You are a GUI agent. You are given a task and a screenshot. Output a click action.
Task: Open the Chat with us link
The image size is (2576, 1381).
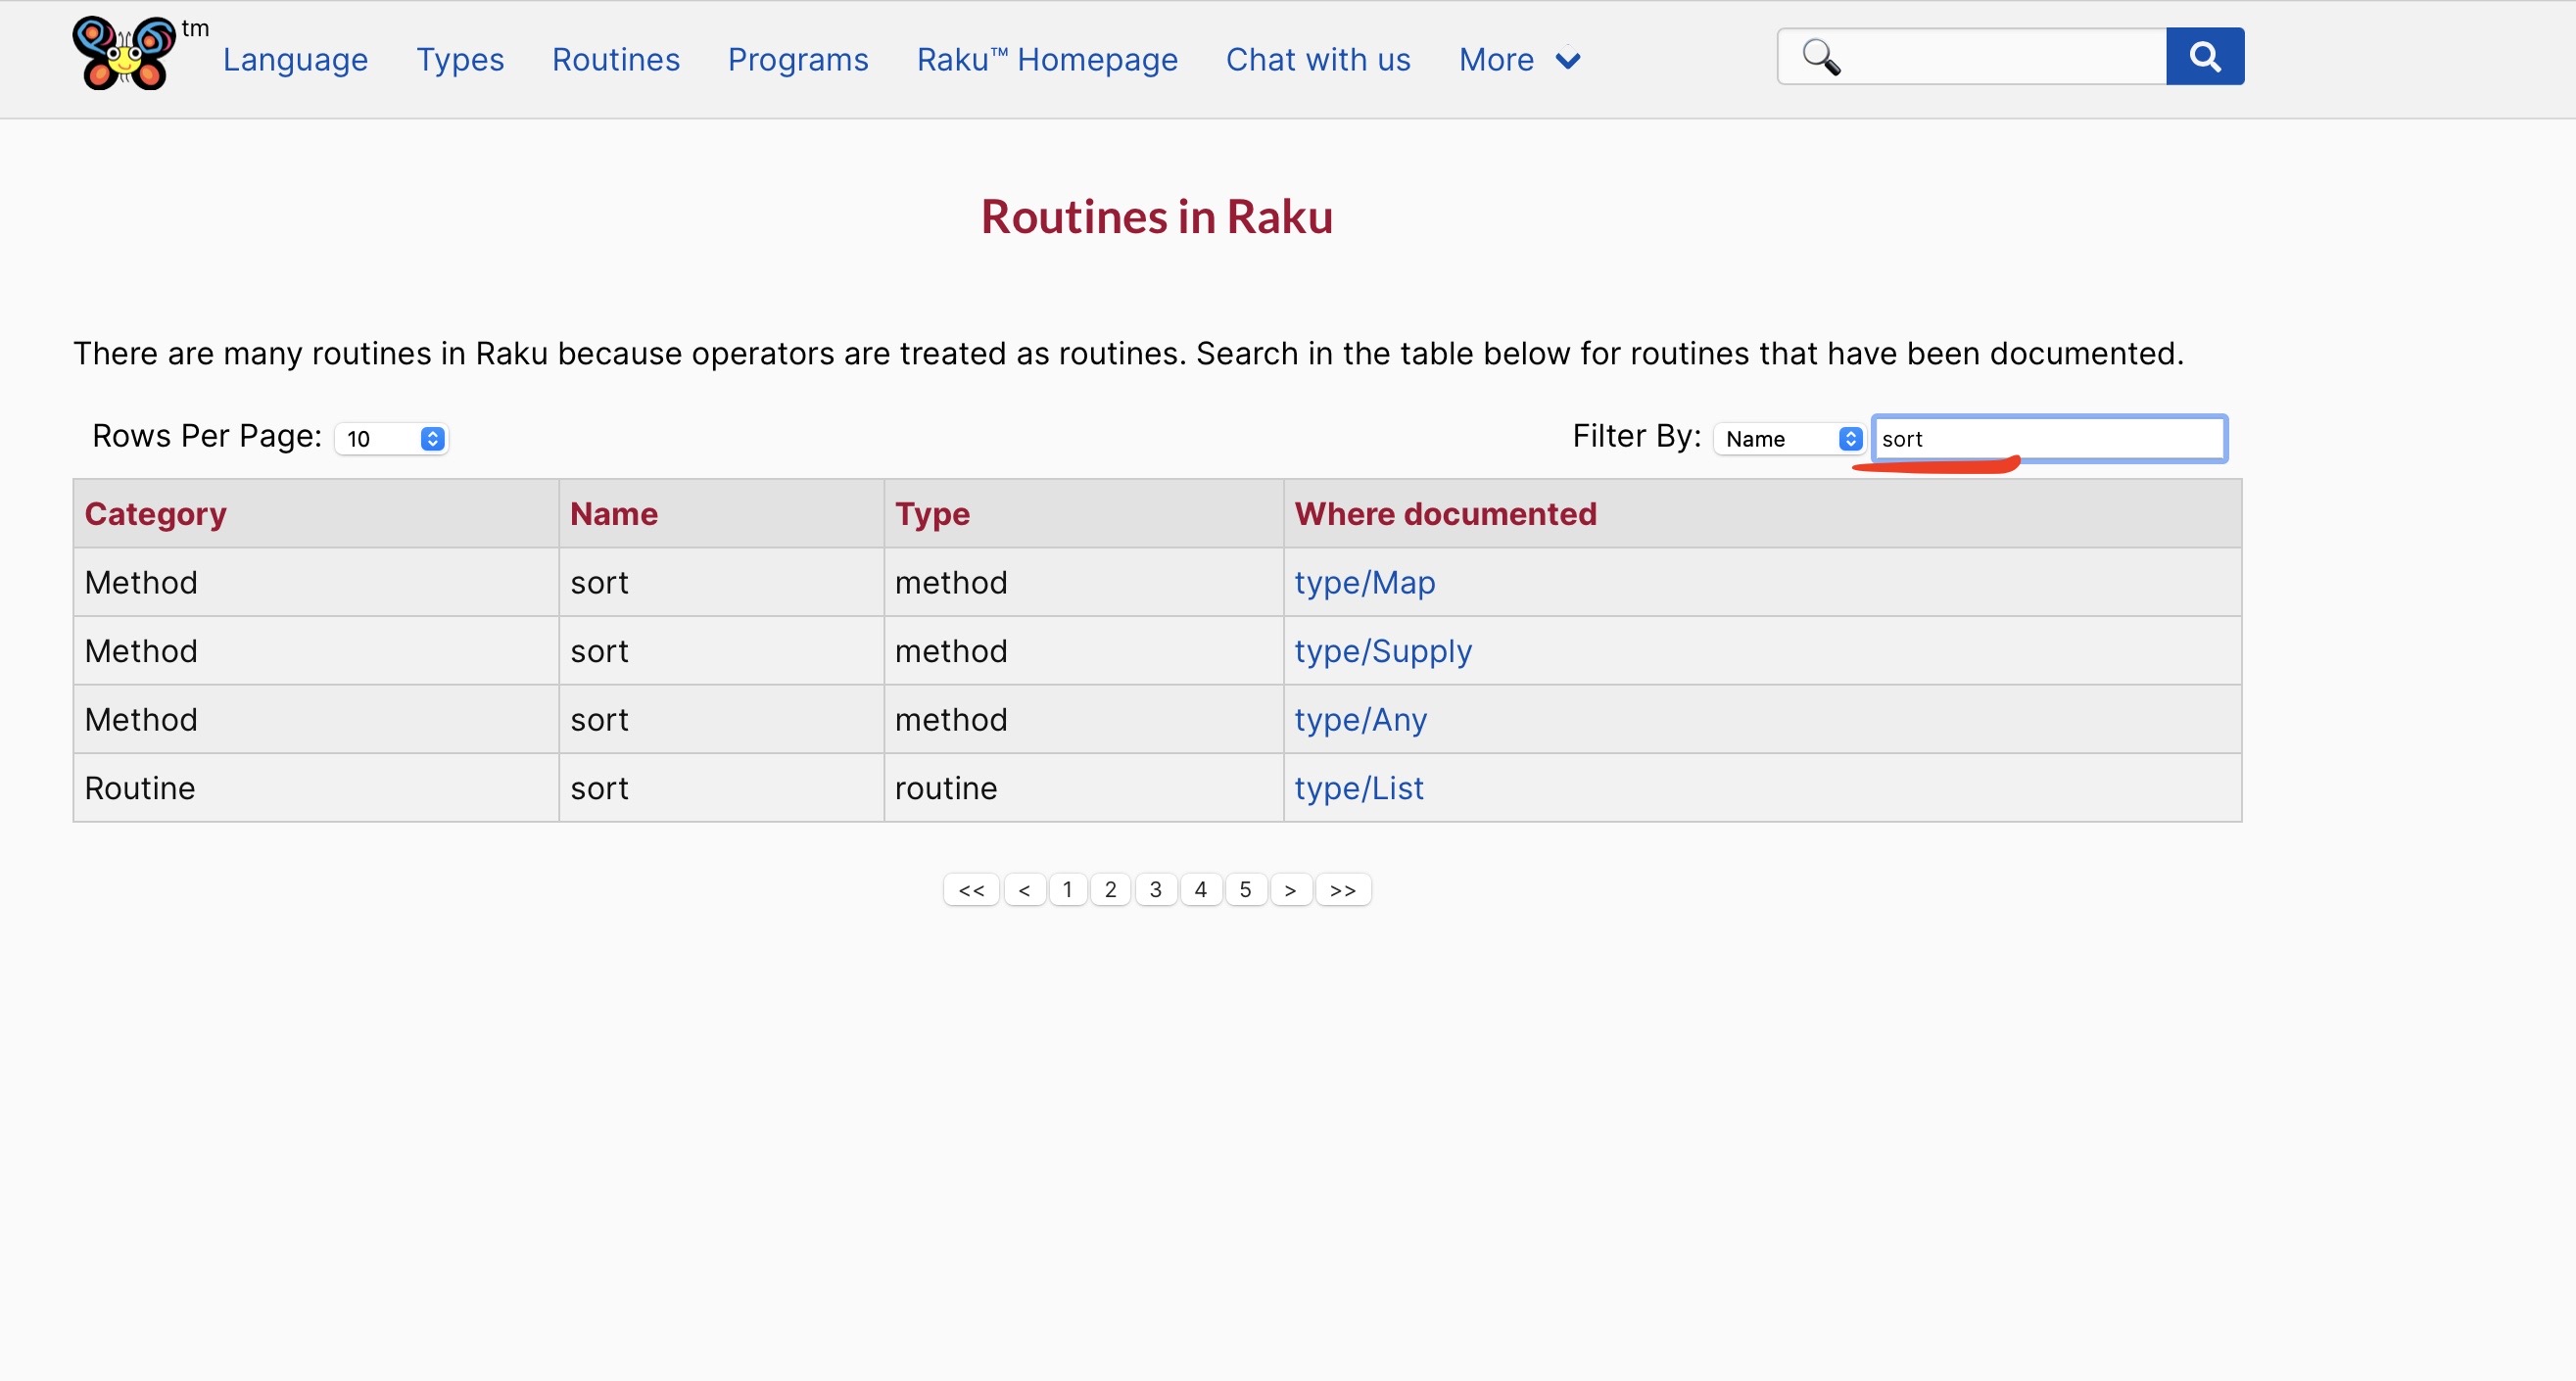pos(1317,60)
